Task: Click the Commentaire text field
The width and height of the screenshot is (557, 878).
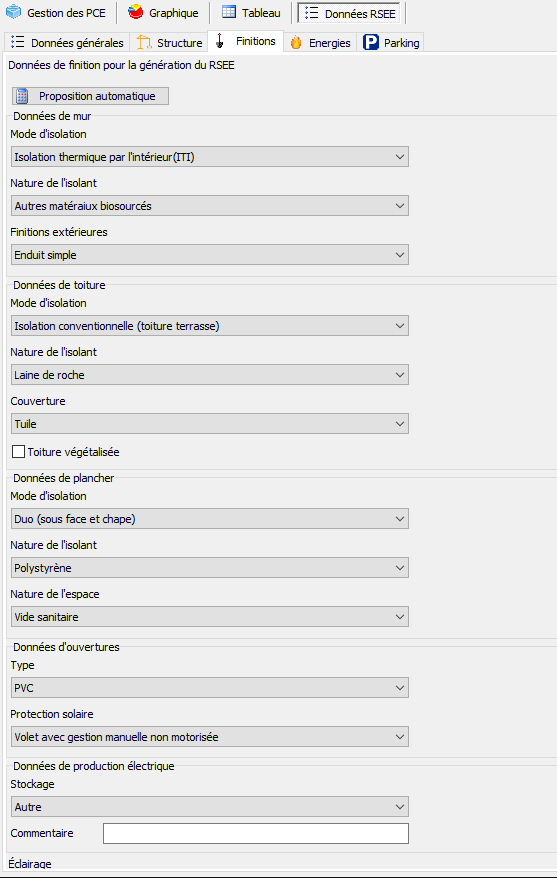Action: point(256,833)
